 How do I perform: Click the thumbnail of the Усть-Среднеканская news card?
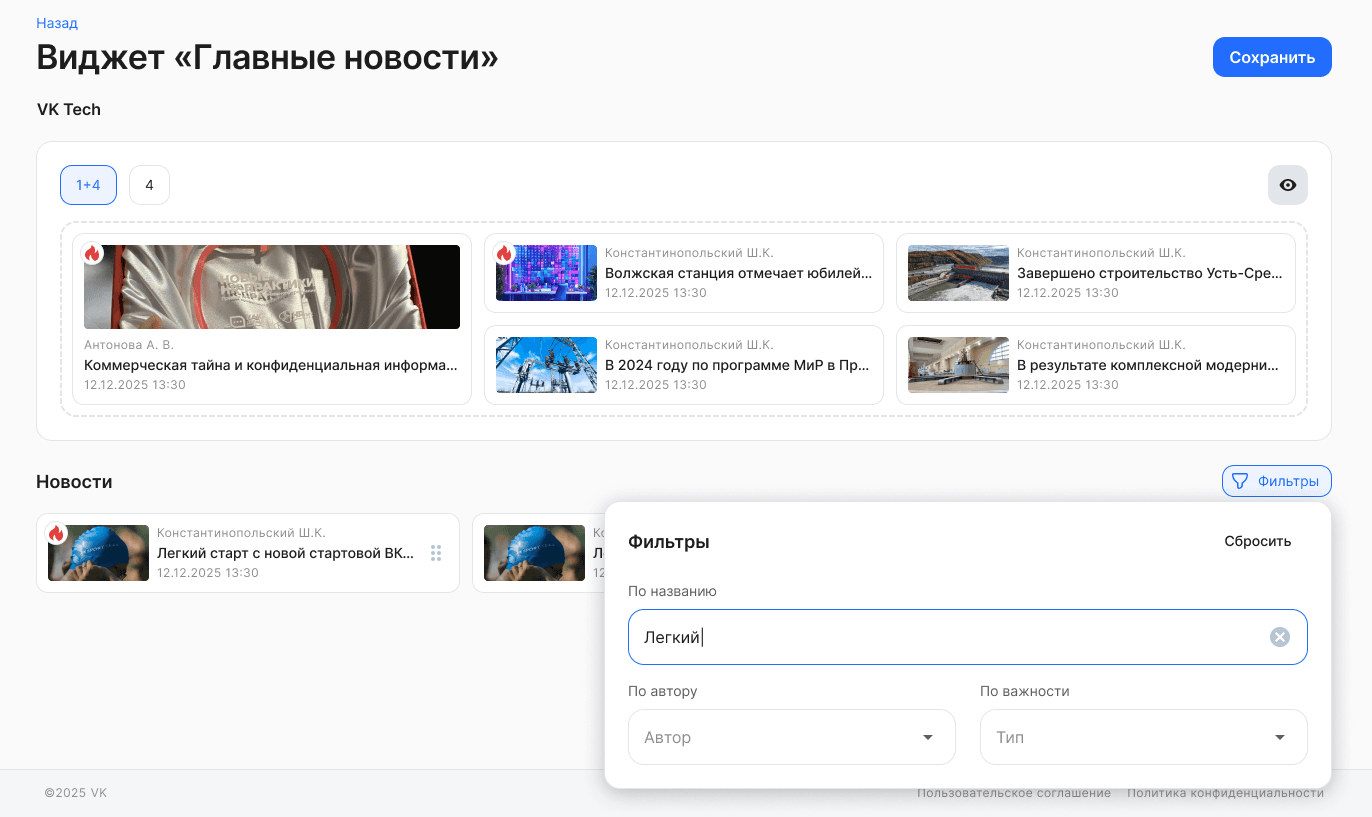pos(958,273)
